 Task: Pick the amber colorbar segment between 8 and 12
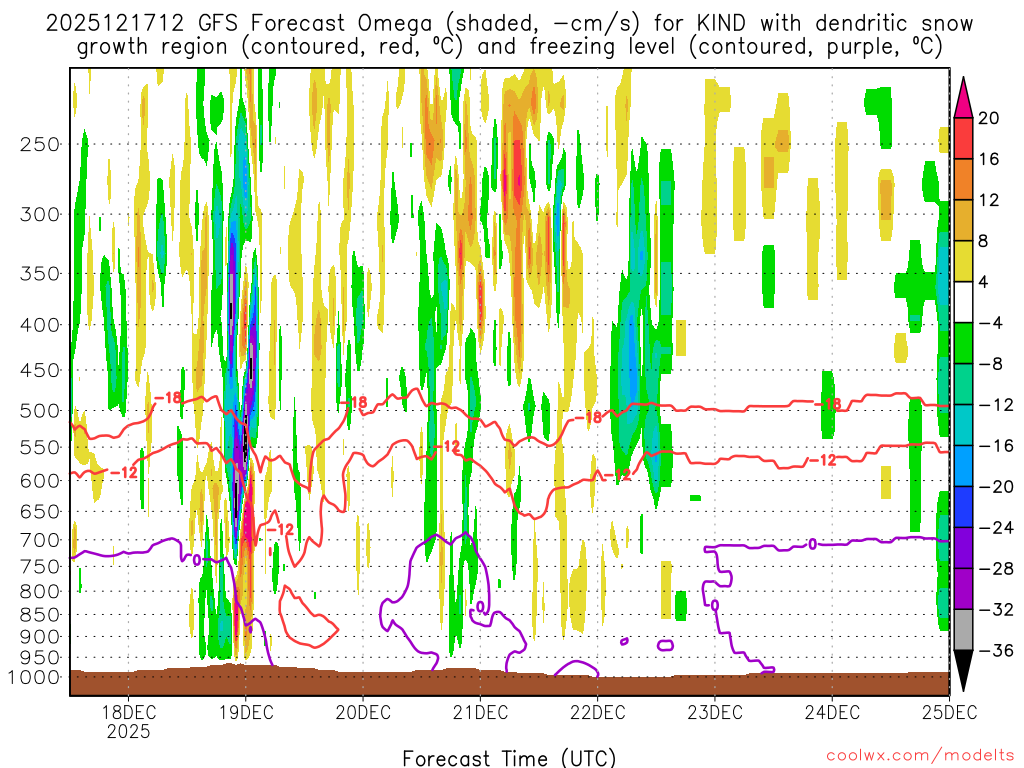point(963,220)
